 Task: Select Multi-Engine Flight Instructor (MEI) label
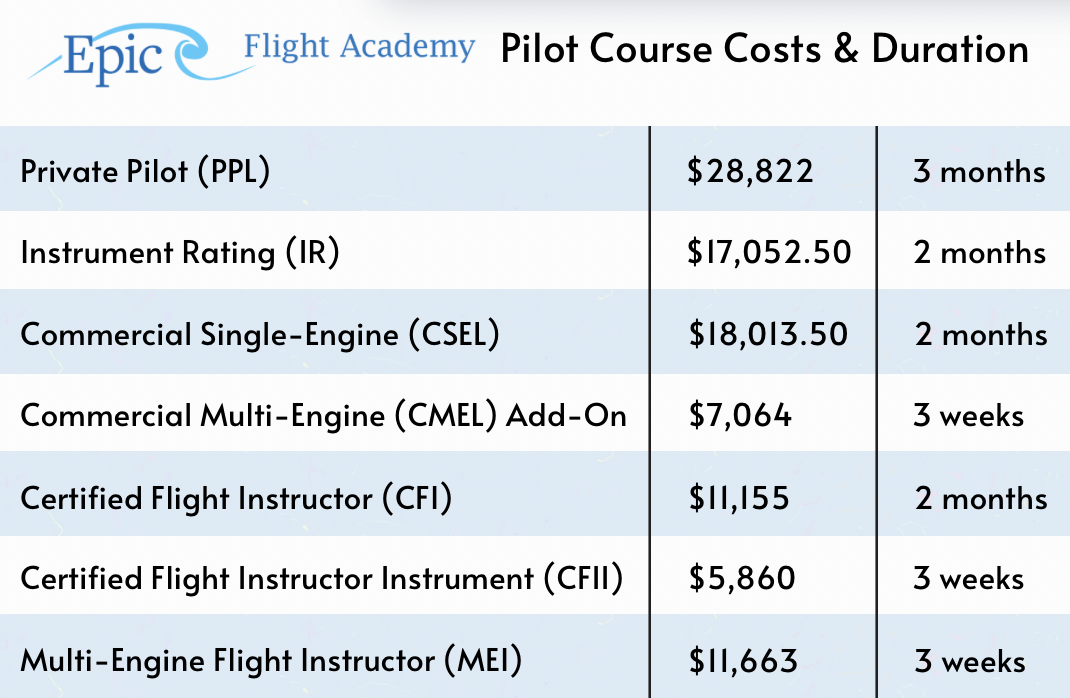271,660
